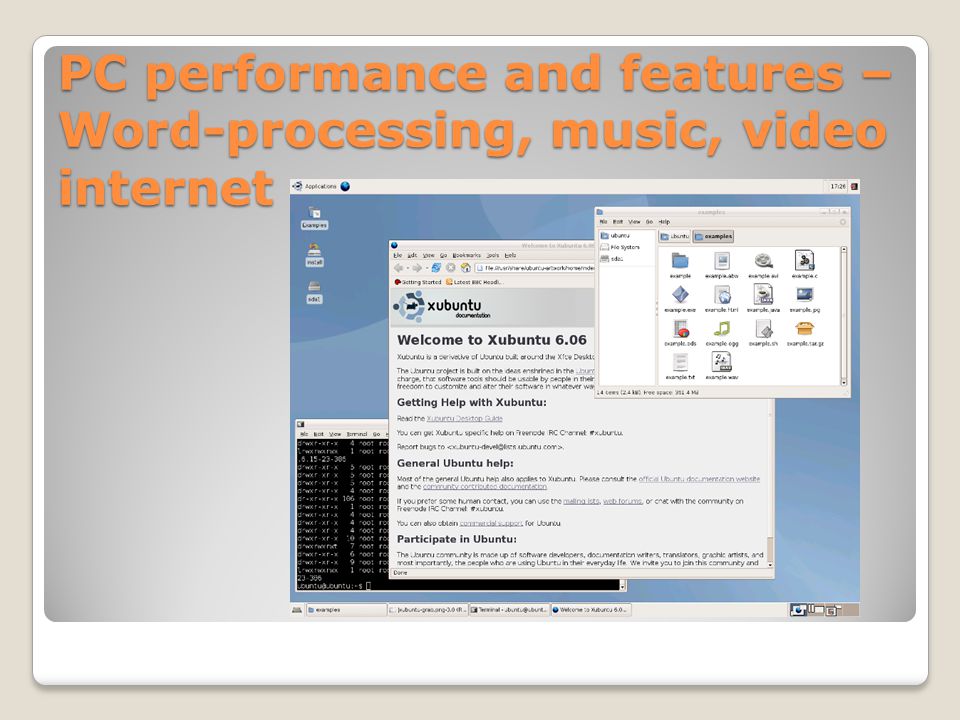Open the File menu in examples window
The height and width of the screenshot is (720, 960).
click(x=604, y=222)
